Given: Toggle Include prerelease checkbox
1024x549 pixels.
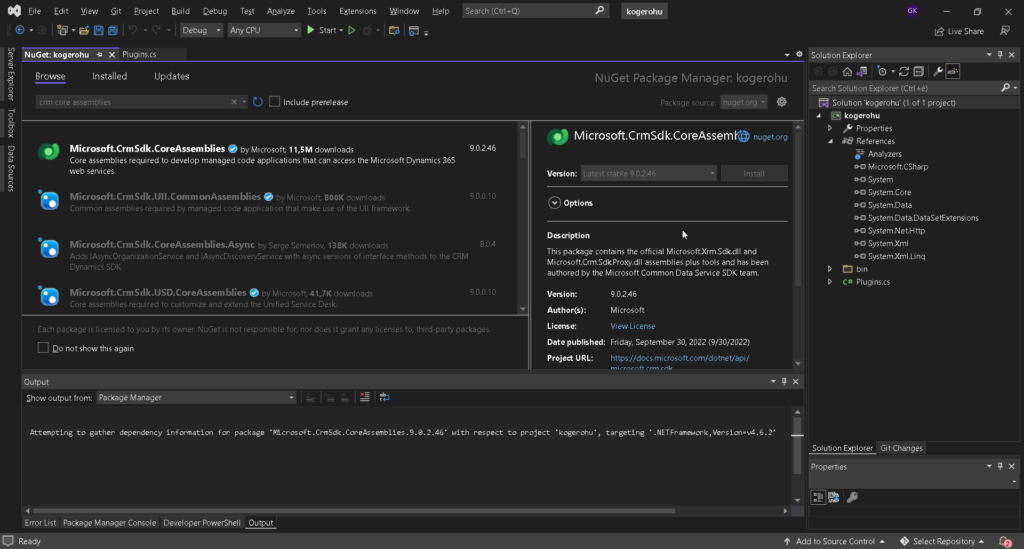Looking at the screenshot, I should [x=274, y=102].
